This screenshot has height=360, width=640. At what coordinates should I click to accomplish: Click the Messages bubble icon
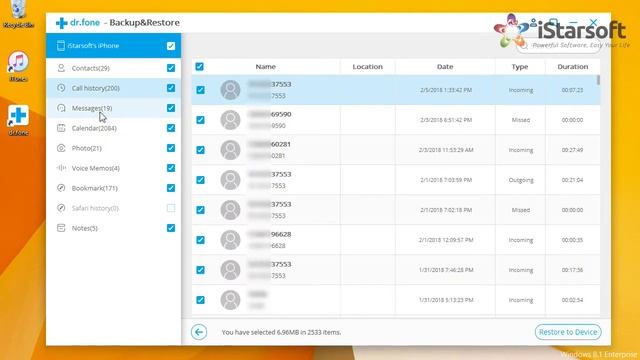(x=61, y=108)
